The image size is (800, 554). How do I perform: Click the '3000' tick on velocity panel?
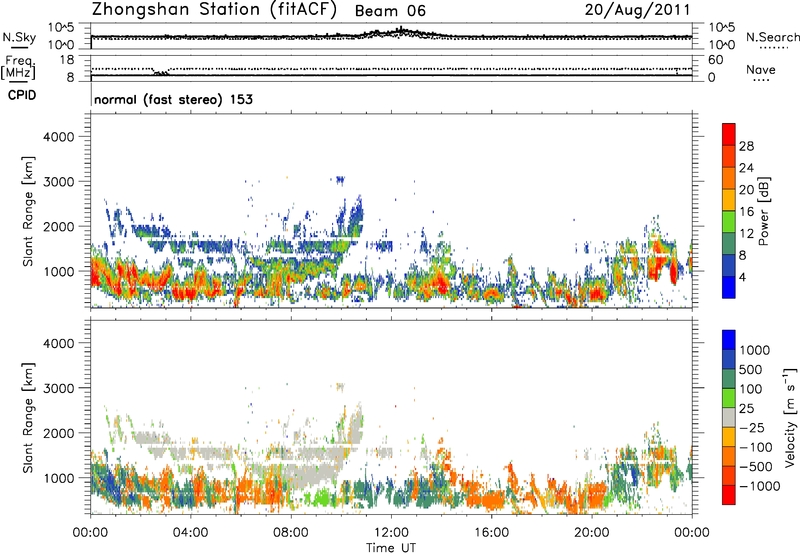[59, 388]
